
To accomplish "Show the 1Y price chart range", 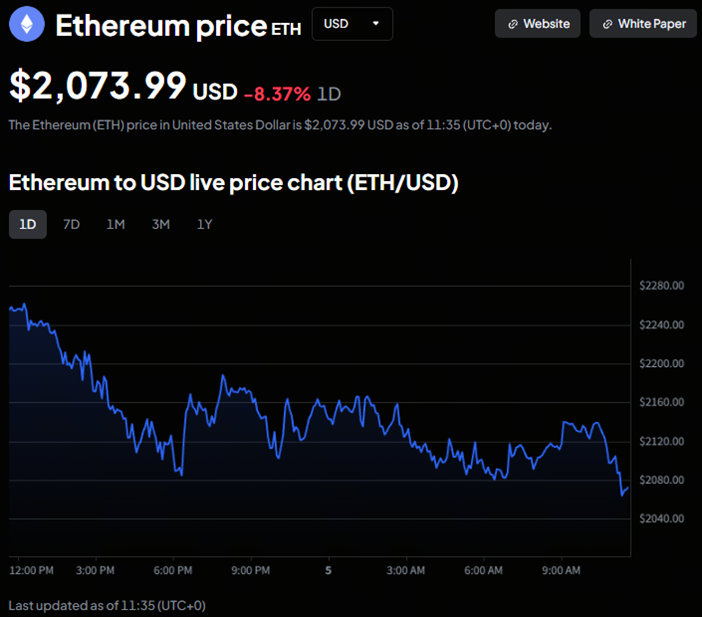I will click(204, 224).
